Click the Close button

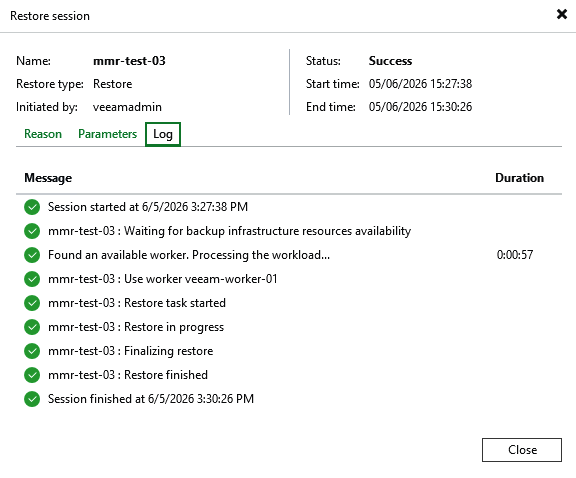coord(522,450)
